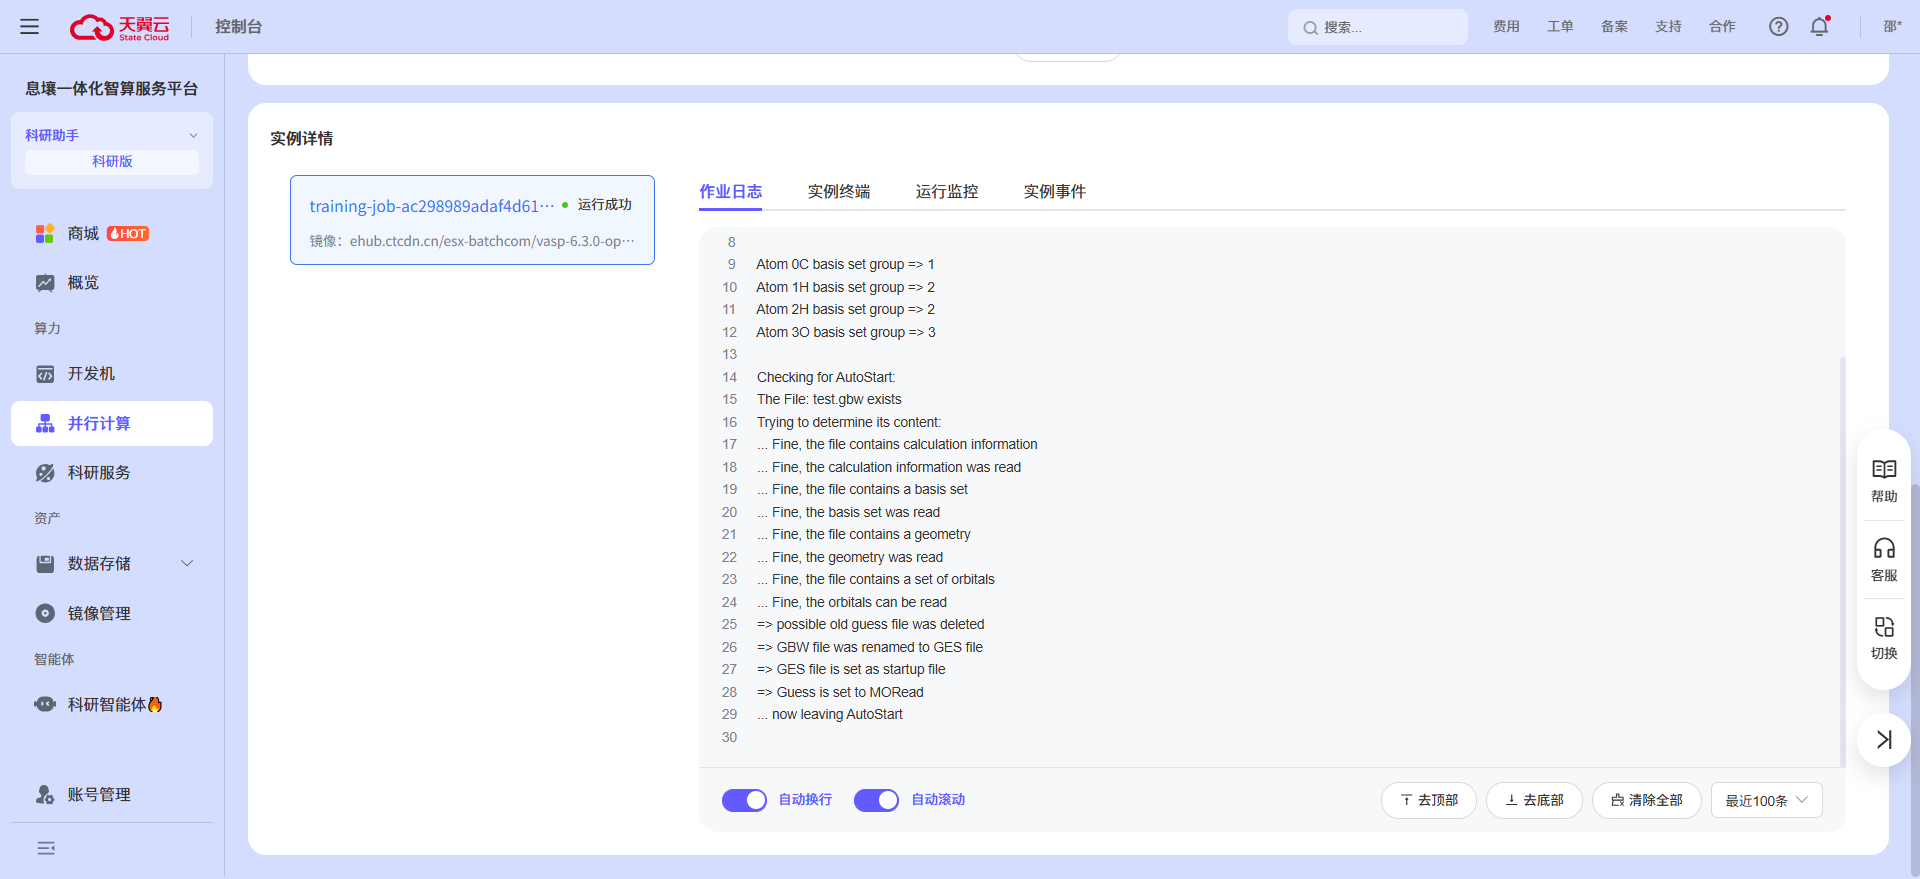Viewport: 1920px width, 879px height.
Task: Open the hamburger main menu
Action: click(30, 27)
